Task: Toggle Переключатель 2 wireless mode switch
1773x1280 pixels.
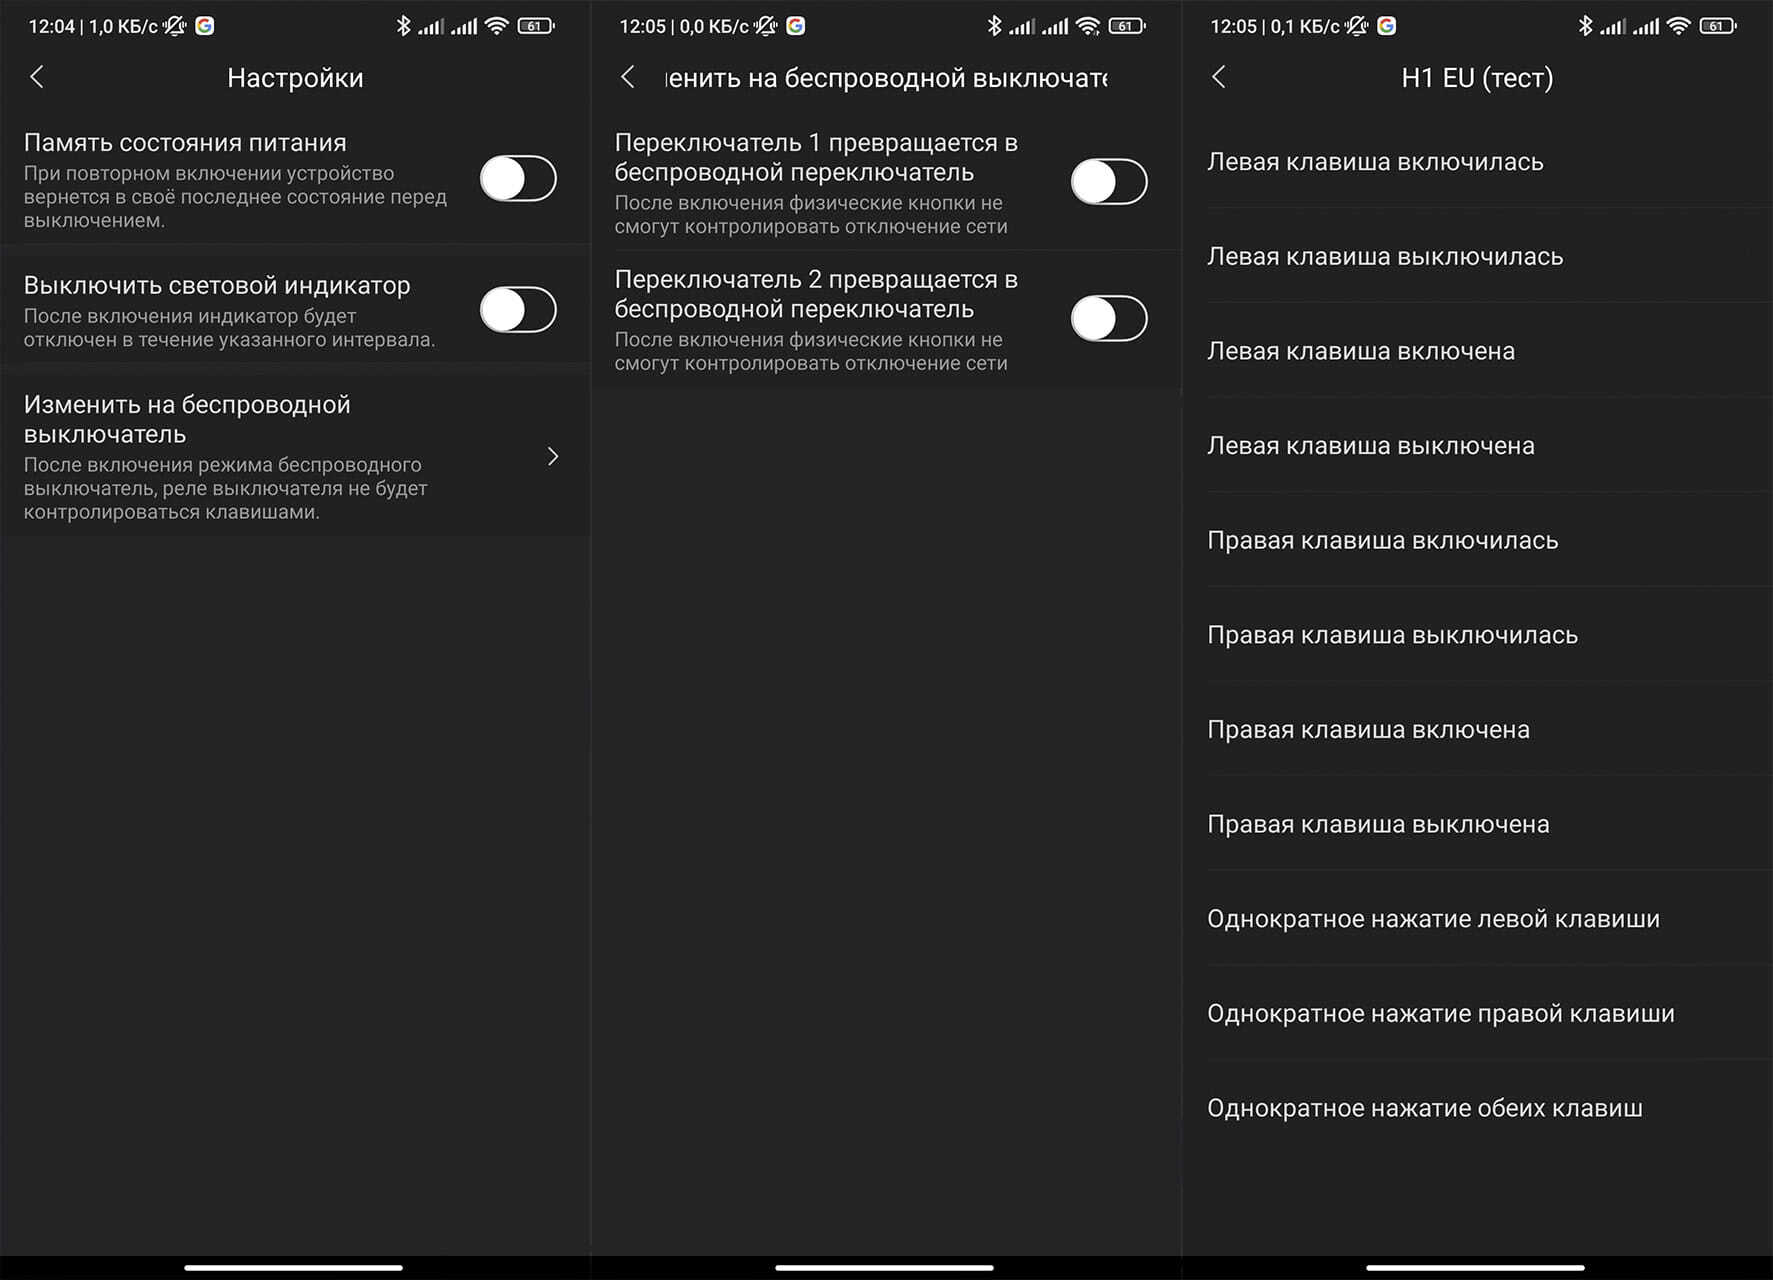Action: [x=1109, y=319]
